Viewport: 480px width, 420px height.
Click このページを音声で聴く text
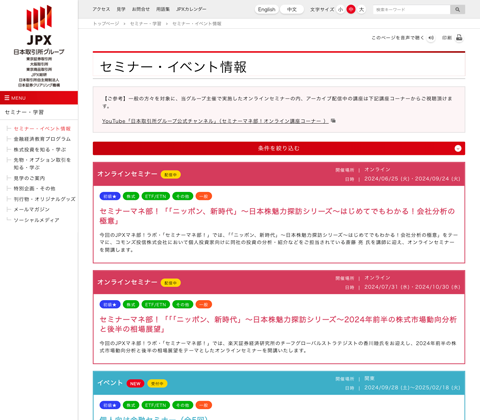398,38
